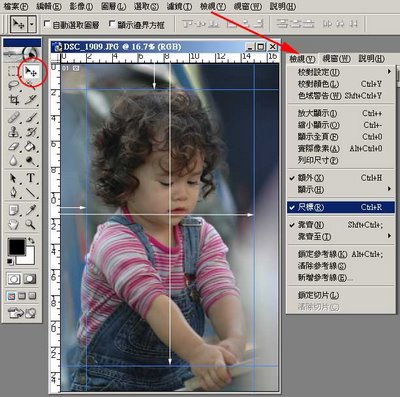Select the Lasso tool
The height and width of the screenshot is (397, 400).
pos(13,85)
